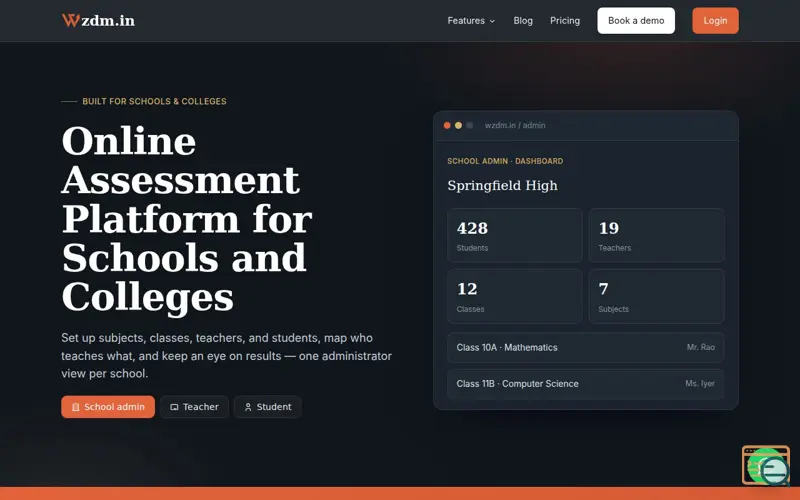The height and width of the screenshot is (500, 800).
Task: Click the 12 Classes card
Action: (515, 296)
